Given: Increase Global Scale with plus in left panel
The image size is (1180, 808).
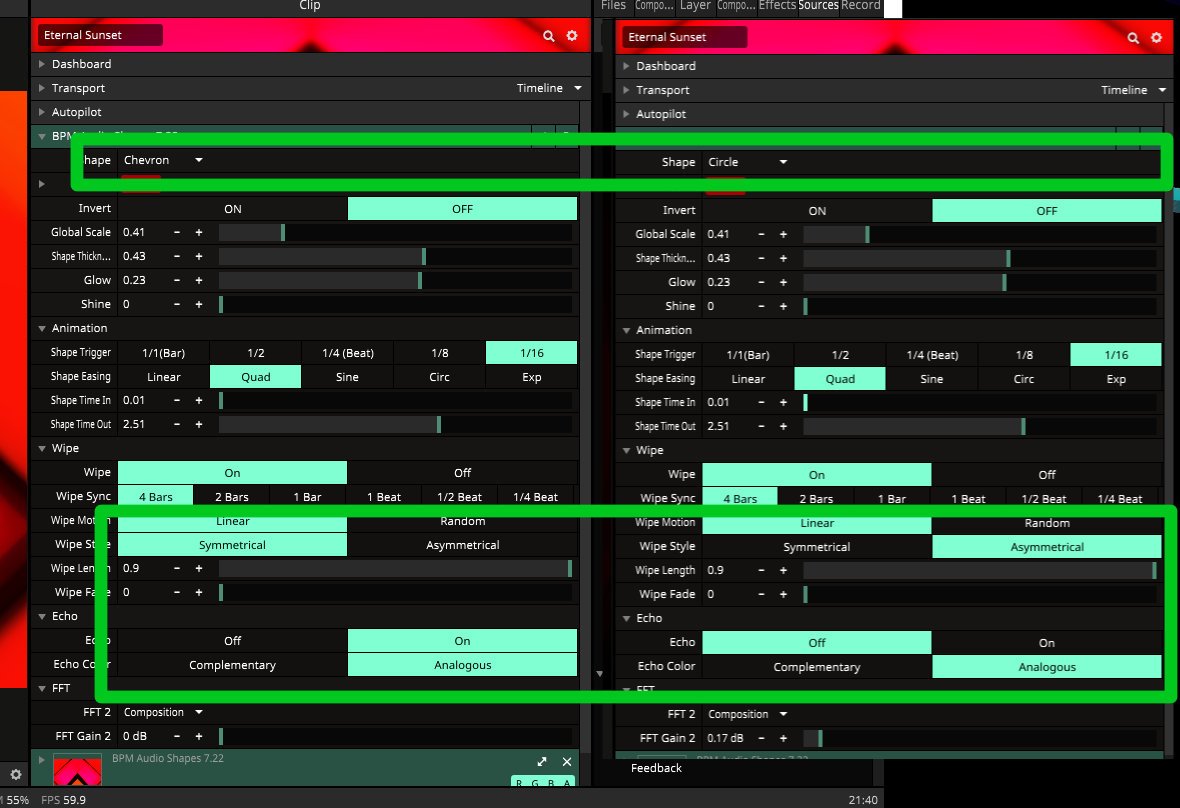Looking at the screenshot, I should (x=199, y=232).
